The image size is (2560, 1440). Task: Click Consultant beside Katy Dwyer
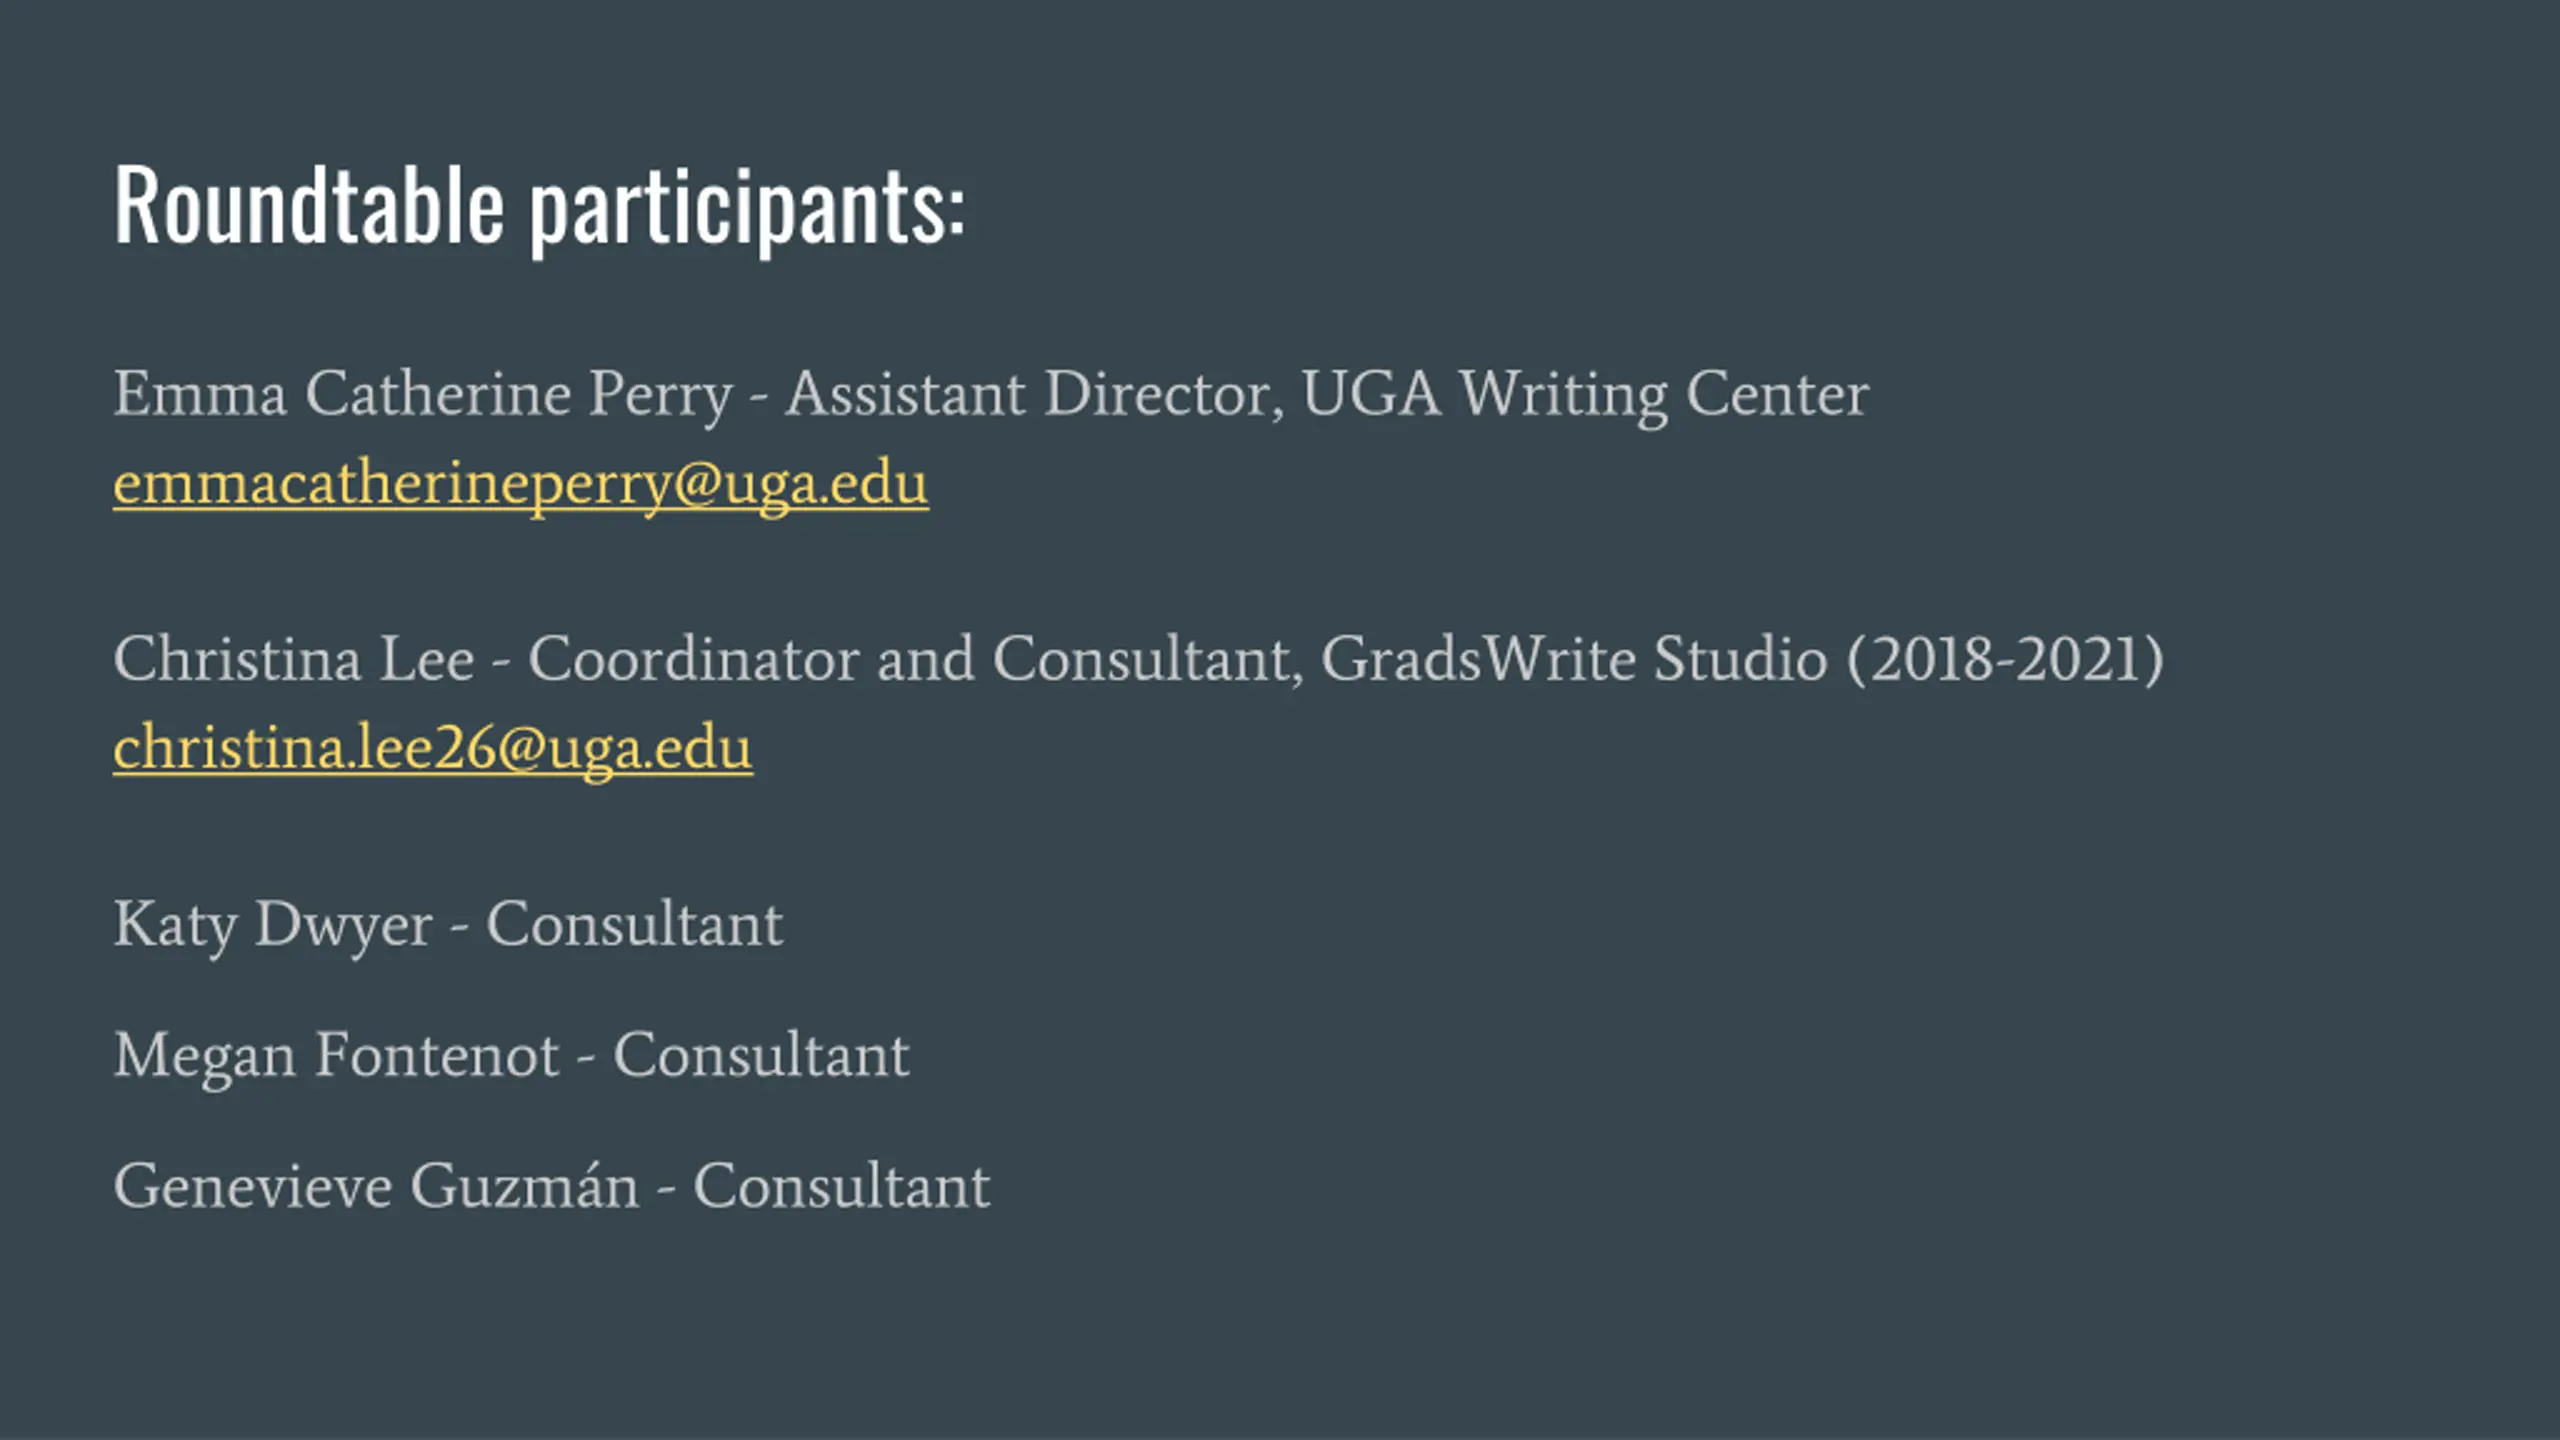(634, 924)
